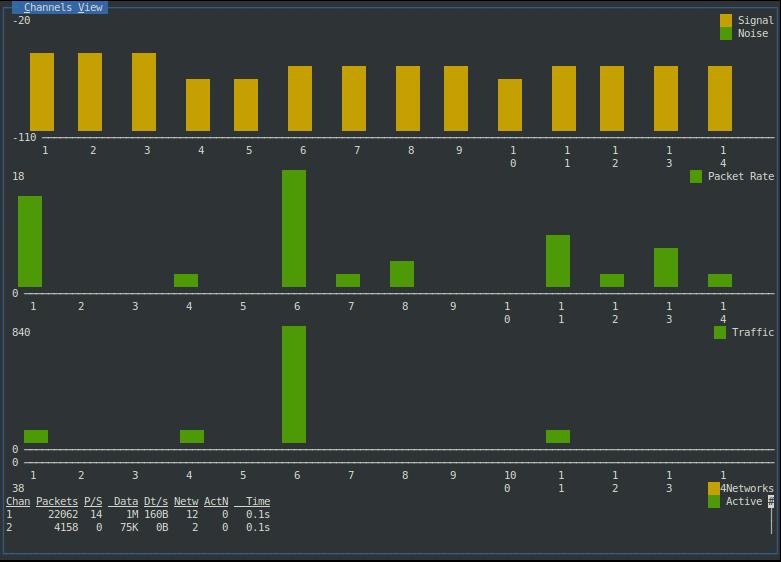Click channel 6 bar in Traffic graph
The height and width of the screenshot is (562, 781).
[x=294, y=384]
